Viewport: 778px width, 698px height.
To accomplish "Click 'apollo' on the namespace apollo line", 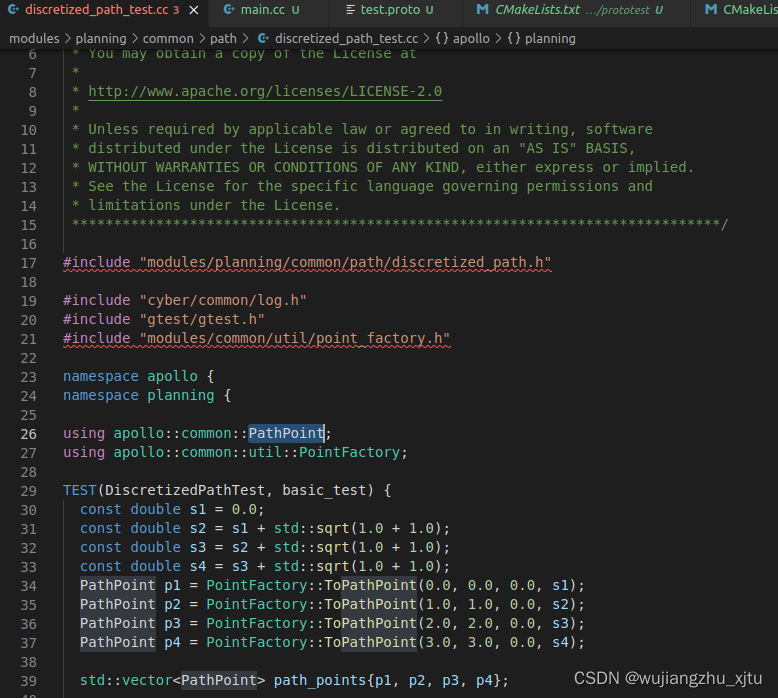I will click(x=172, y=377).
